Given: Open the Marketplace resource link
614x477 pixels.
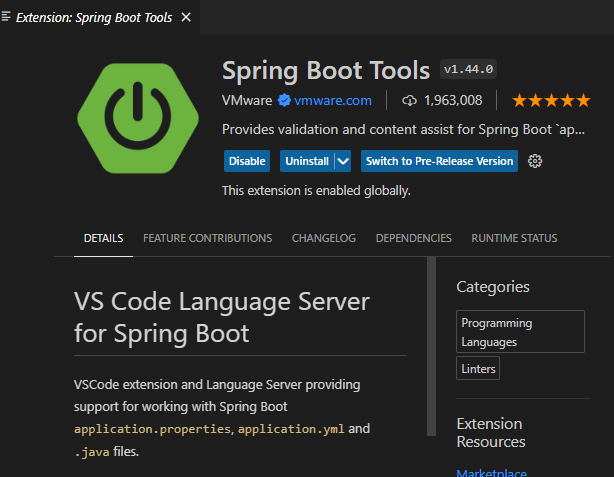Looking at the screenshot, I should point(491,472).
